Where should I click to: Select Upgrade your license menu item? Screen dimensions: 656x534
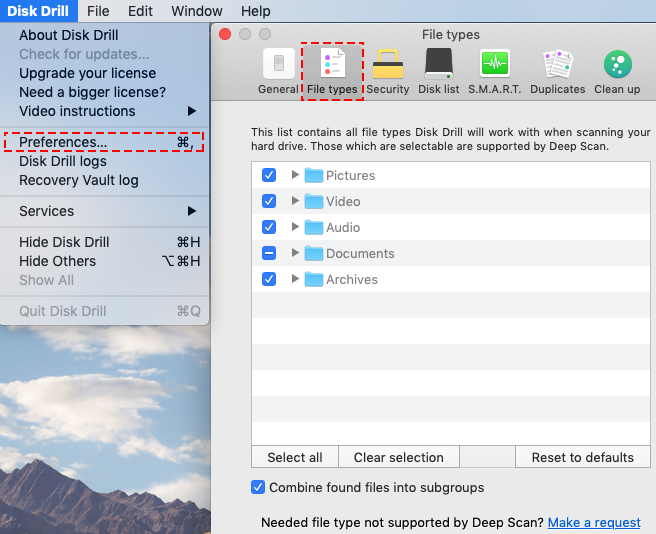pos(105,73)
